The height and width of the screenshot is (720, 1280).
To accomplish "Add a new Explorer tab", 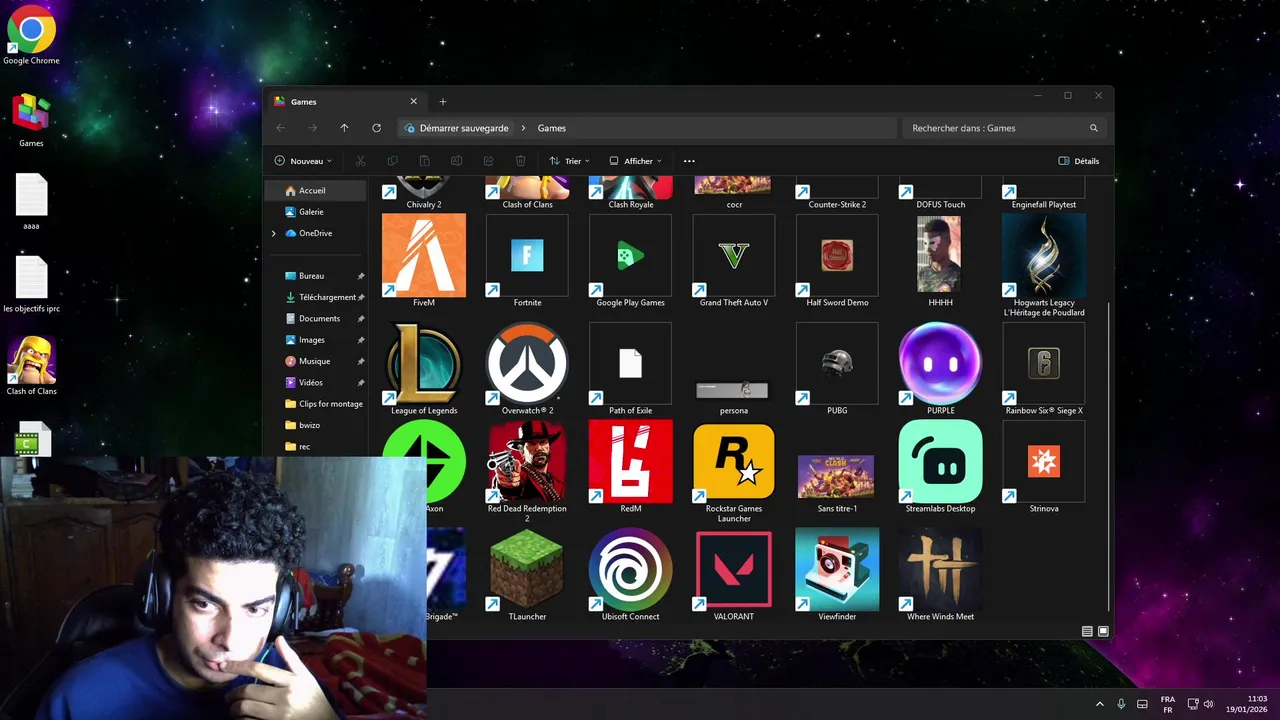I will pyautogui.click(x=443, y=101).
